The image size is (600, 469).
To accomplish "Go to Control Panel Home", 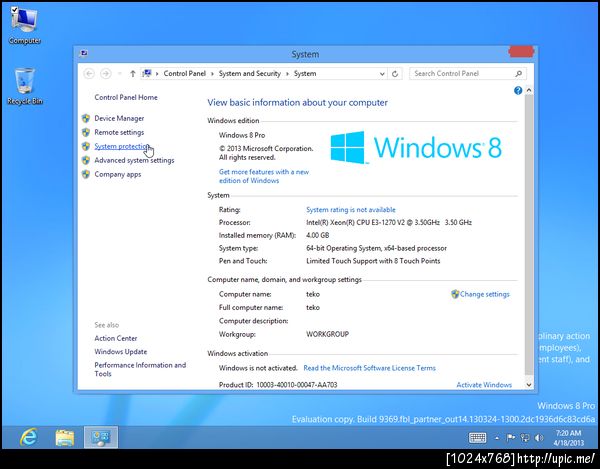I will point(126,97).
